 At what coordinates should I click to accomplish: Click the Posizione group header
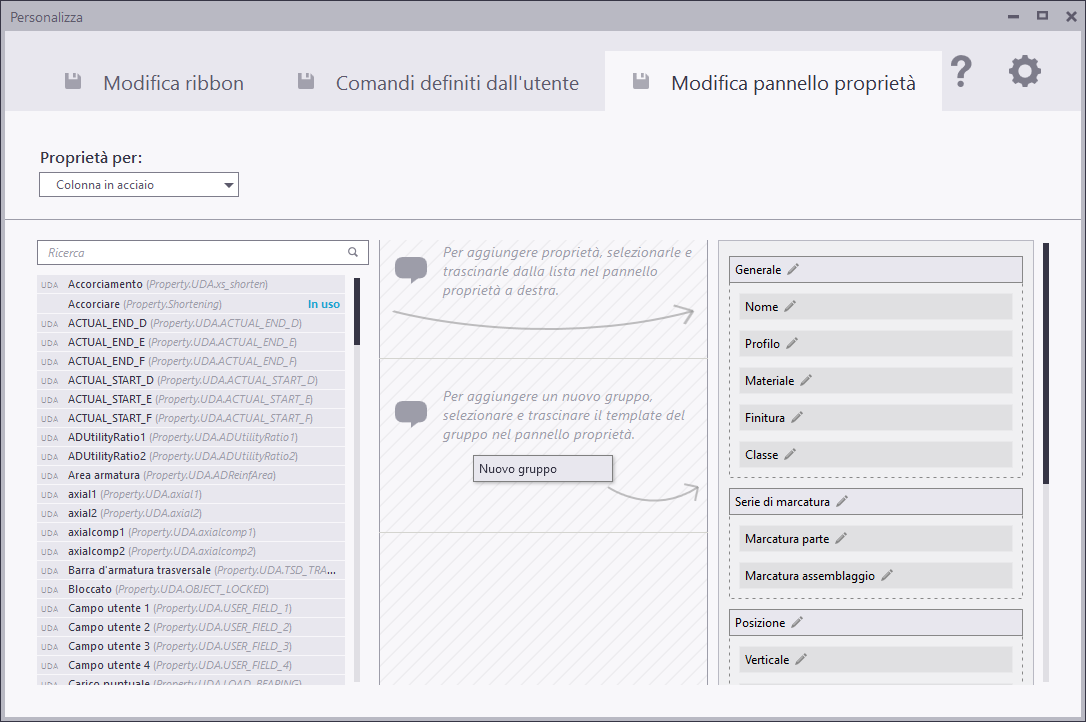point(875,622)
